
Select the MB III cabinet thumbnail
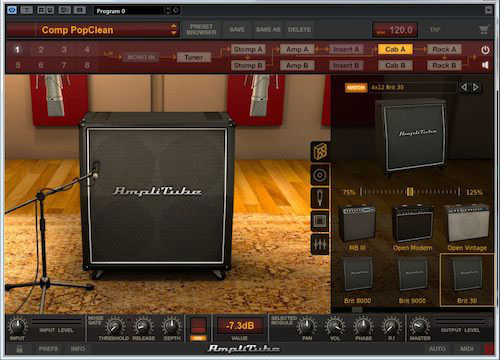[358, 228]
